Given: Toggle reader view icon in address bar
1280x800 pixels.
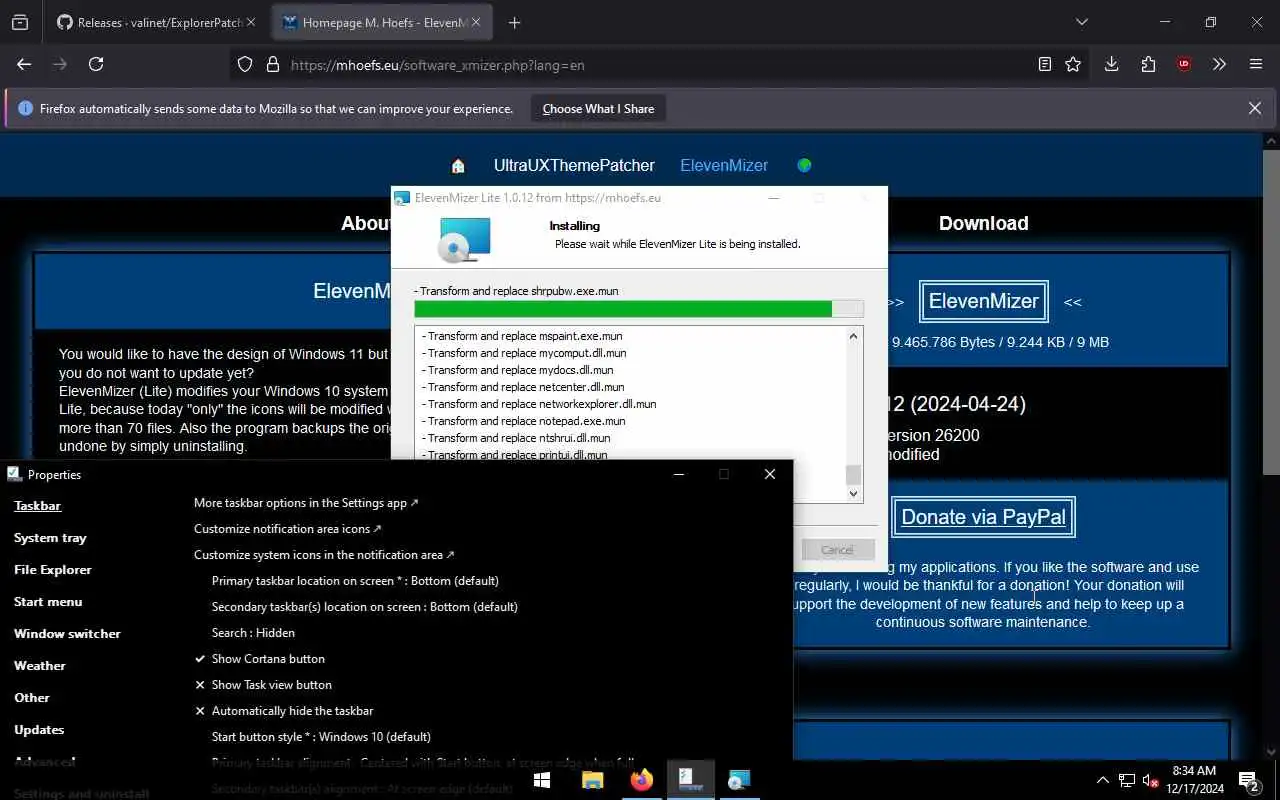Looking at the screenshot, I should coord(1044,64).
